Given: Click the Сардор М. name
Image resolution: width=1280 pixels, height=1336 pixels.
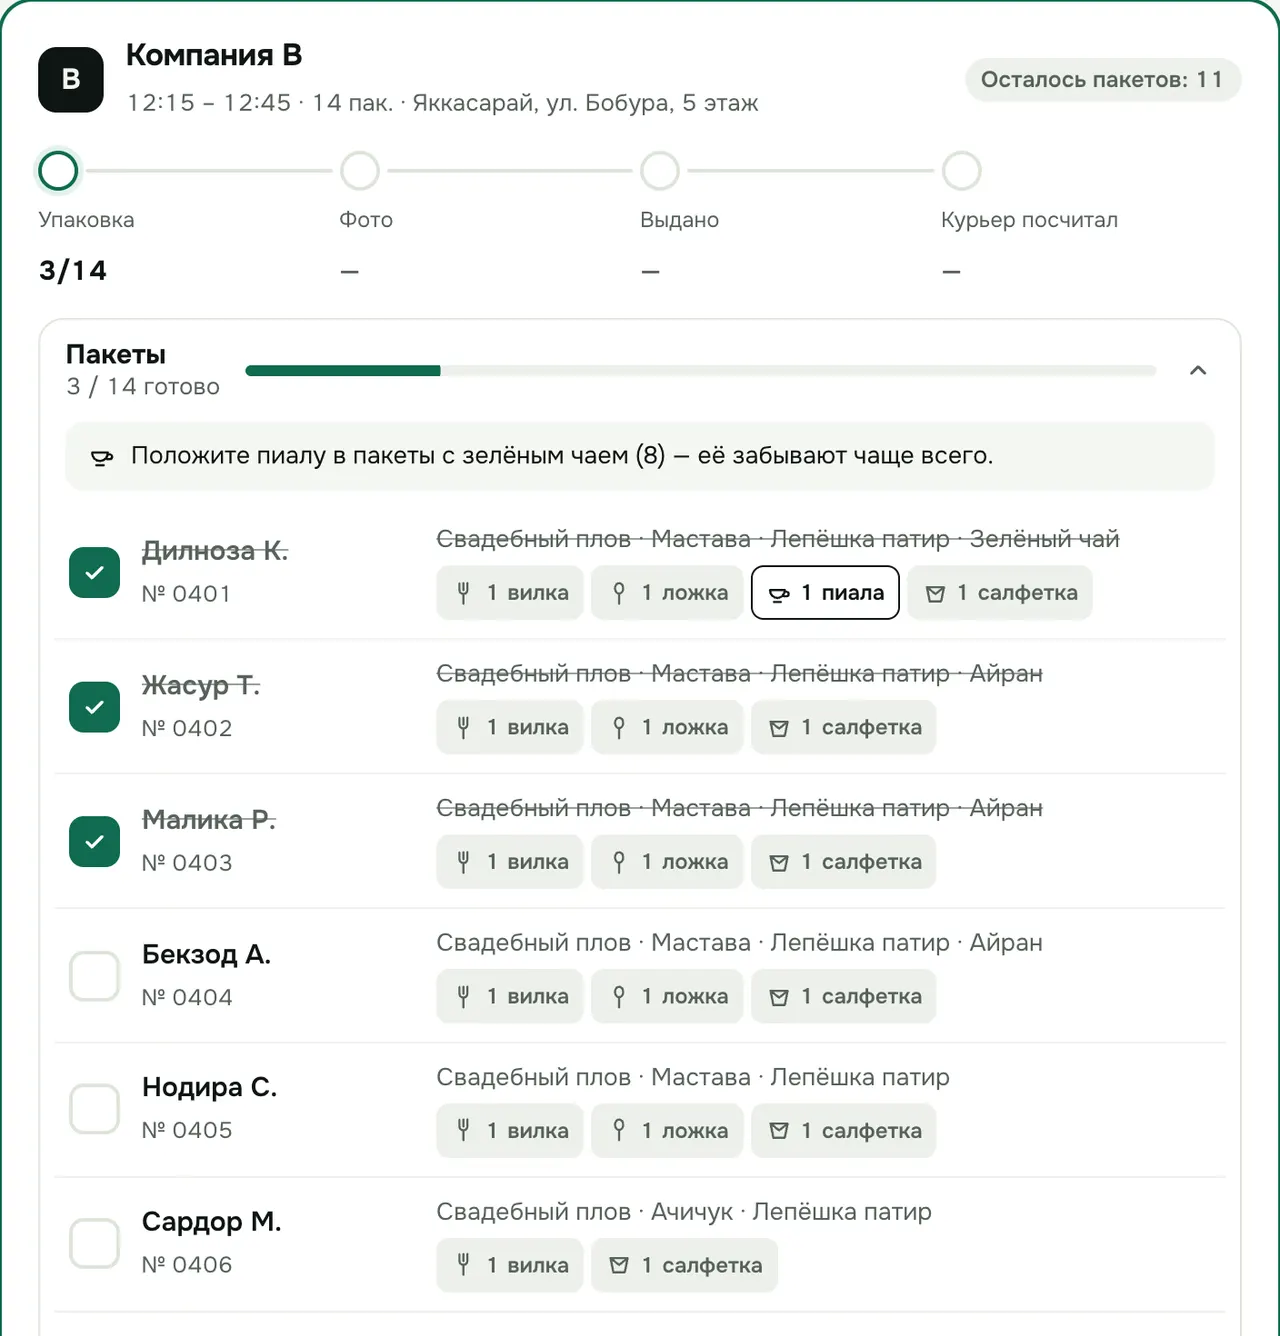Looking at the screenshot, I should (x=212, y=1222).
